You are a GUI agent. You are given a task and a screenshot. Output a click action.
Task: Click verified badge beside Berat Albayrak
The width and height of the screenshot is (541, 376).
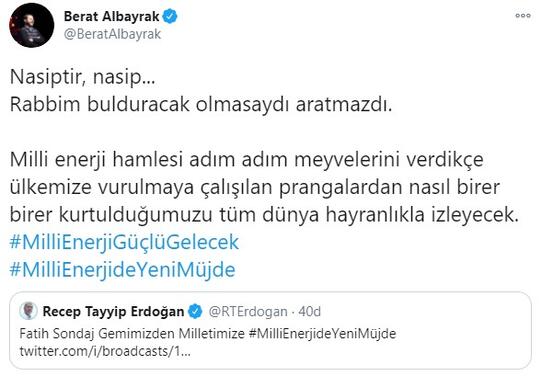pos(170,16)
